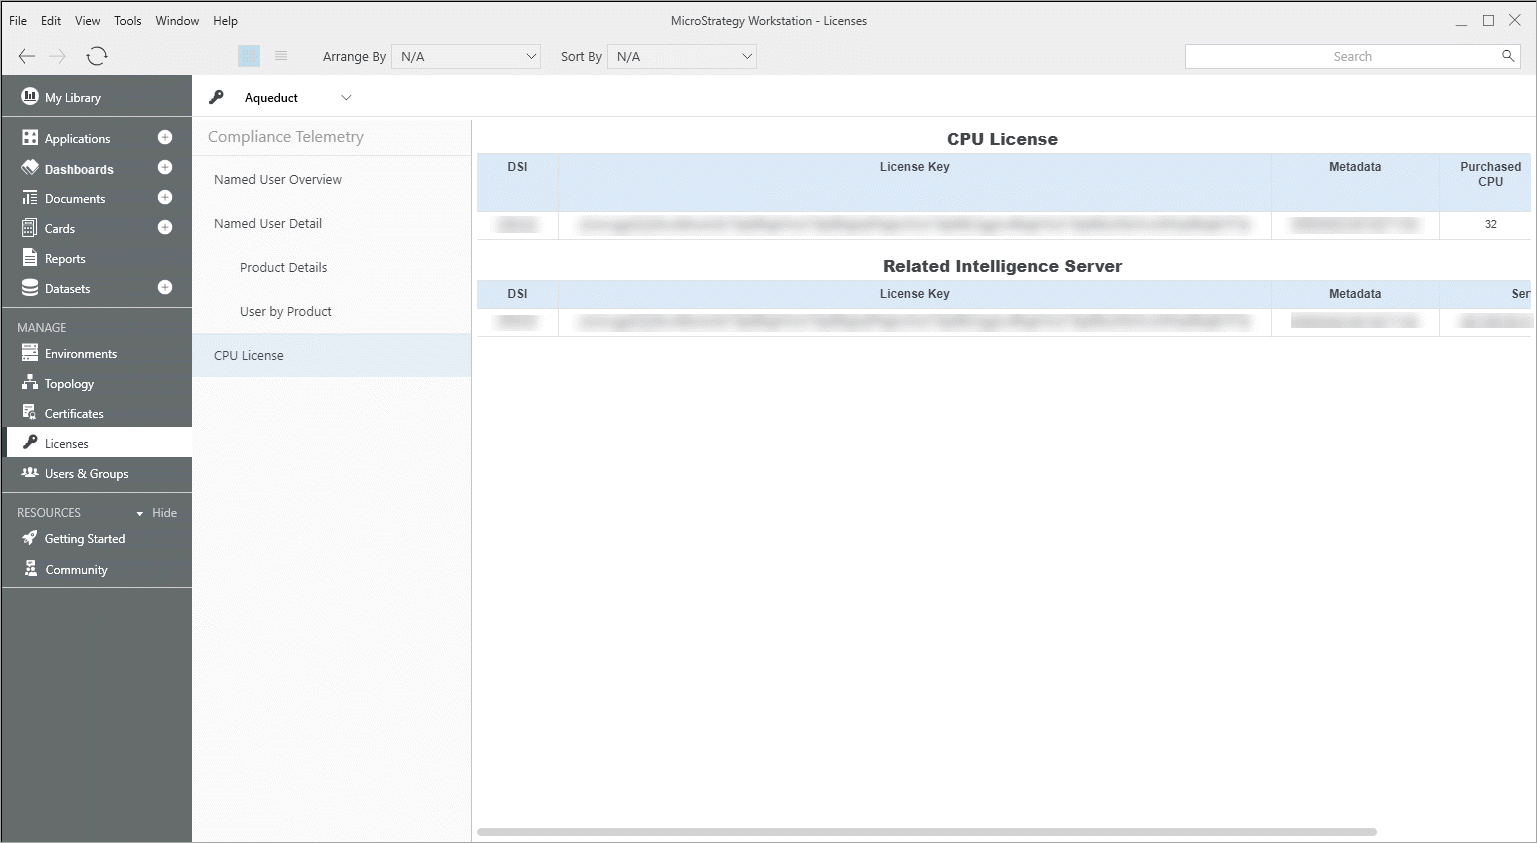Select Named User Overview
1537x843 pixels.
pyautogui.click(x=278, y=180)
